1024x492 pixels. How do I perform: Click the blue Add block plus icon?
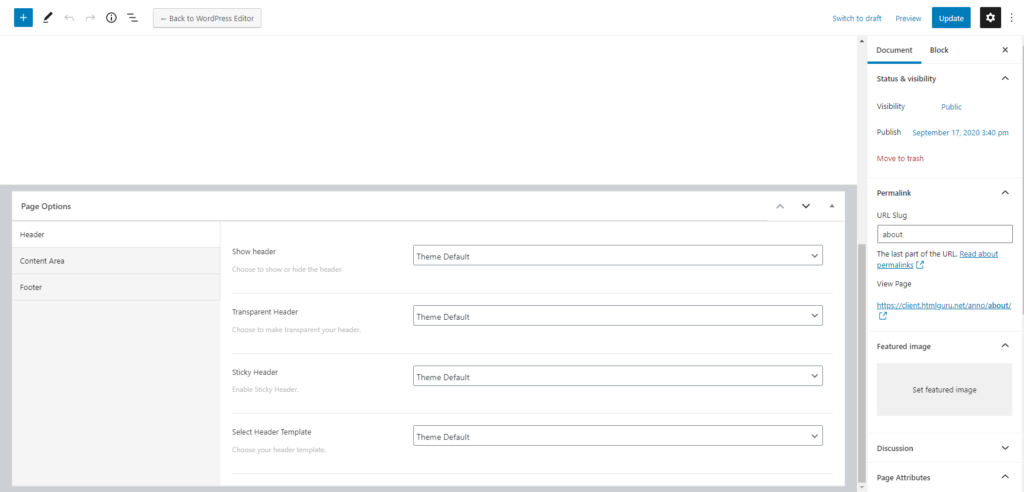[x=24, y=18]
